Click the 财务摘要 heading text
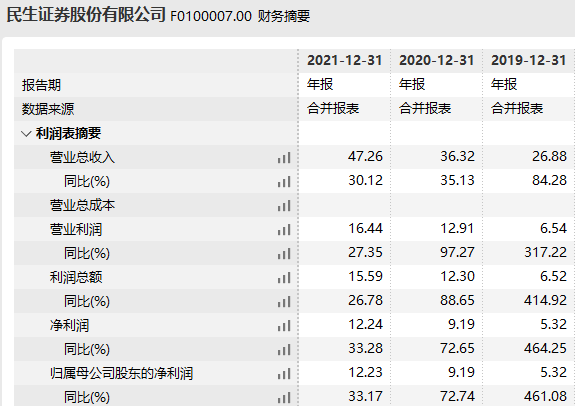575x406 pixels. 284,16
